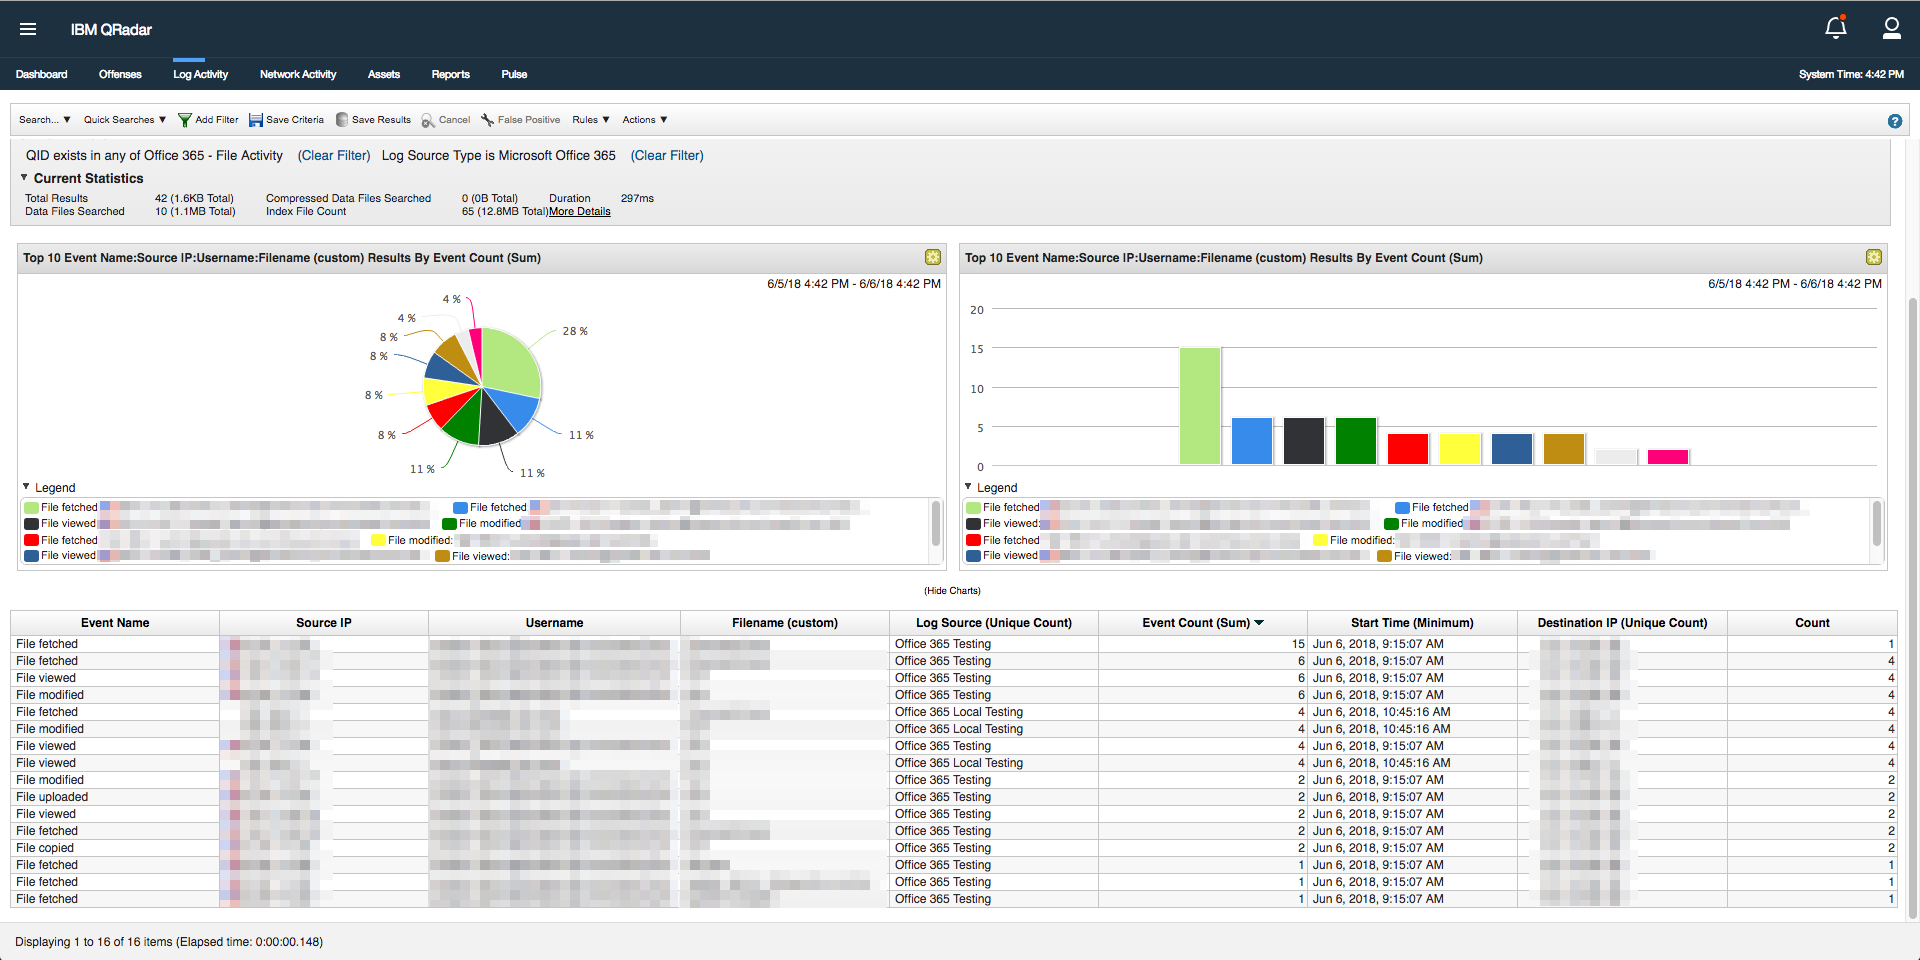1920x960 pixels.
Task: Click the Filename (custom) column header
Action: [x=785, y=623]
